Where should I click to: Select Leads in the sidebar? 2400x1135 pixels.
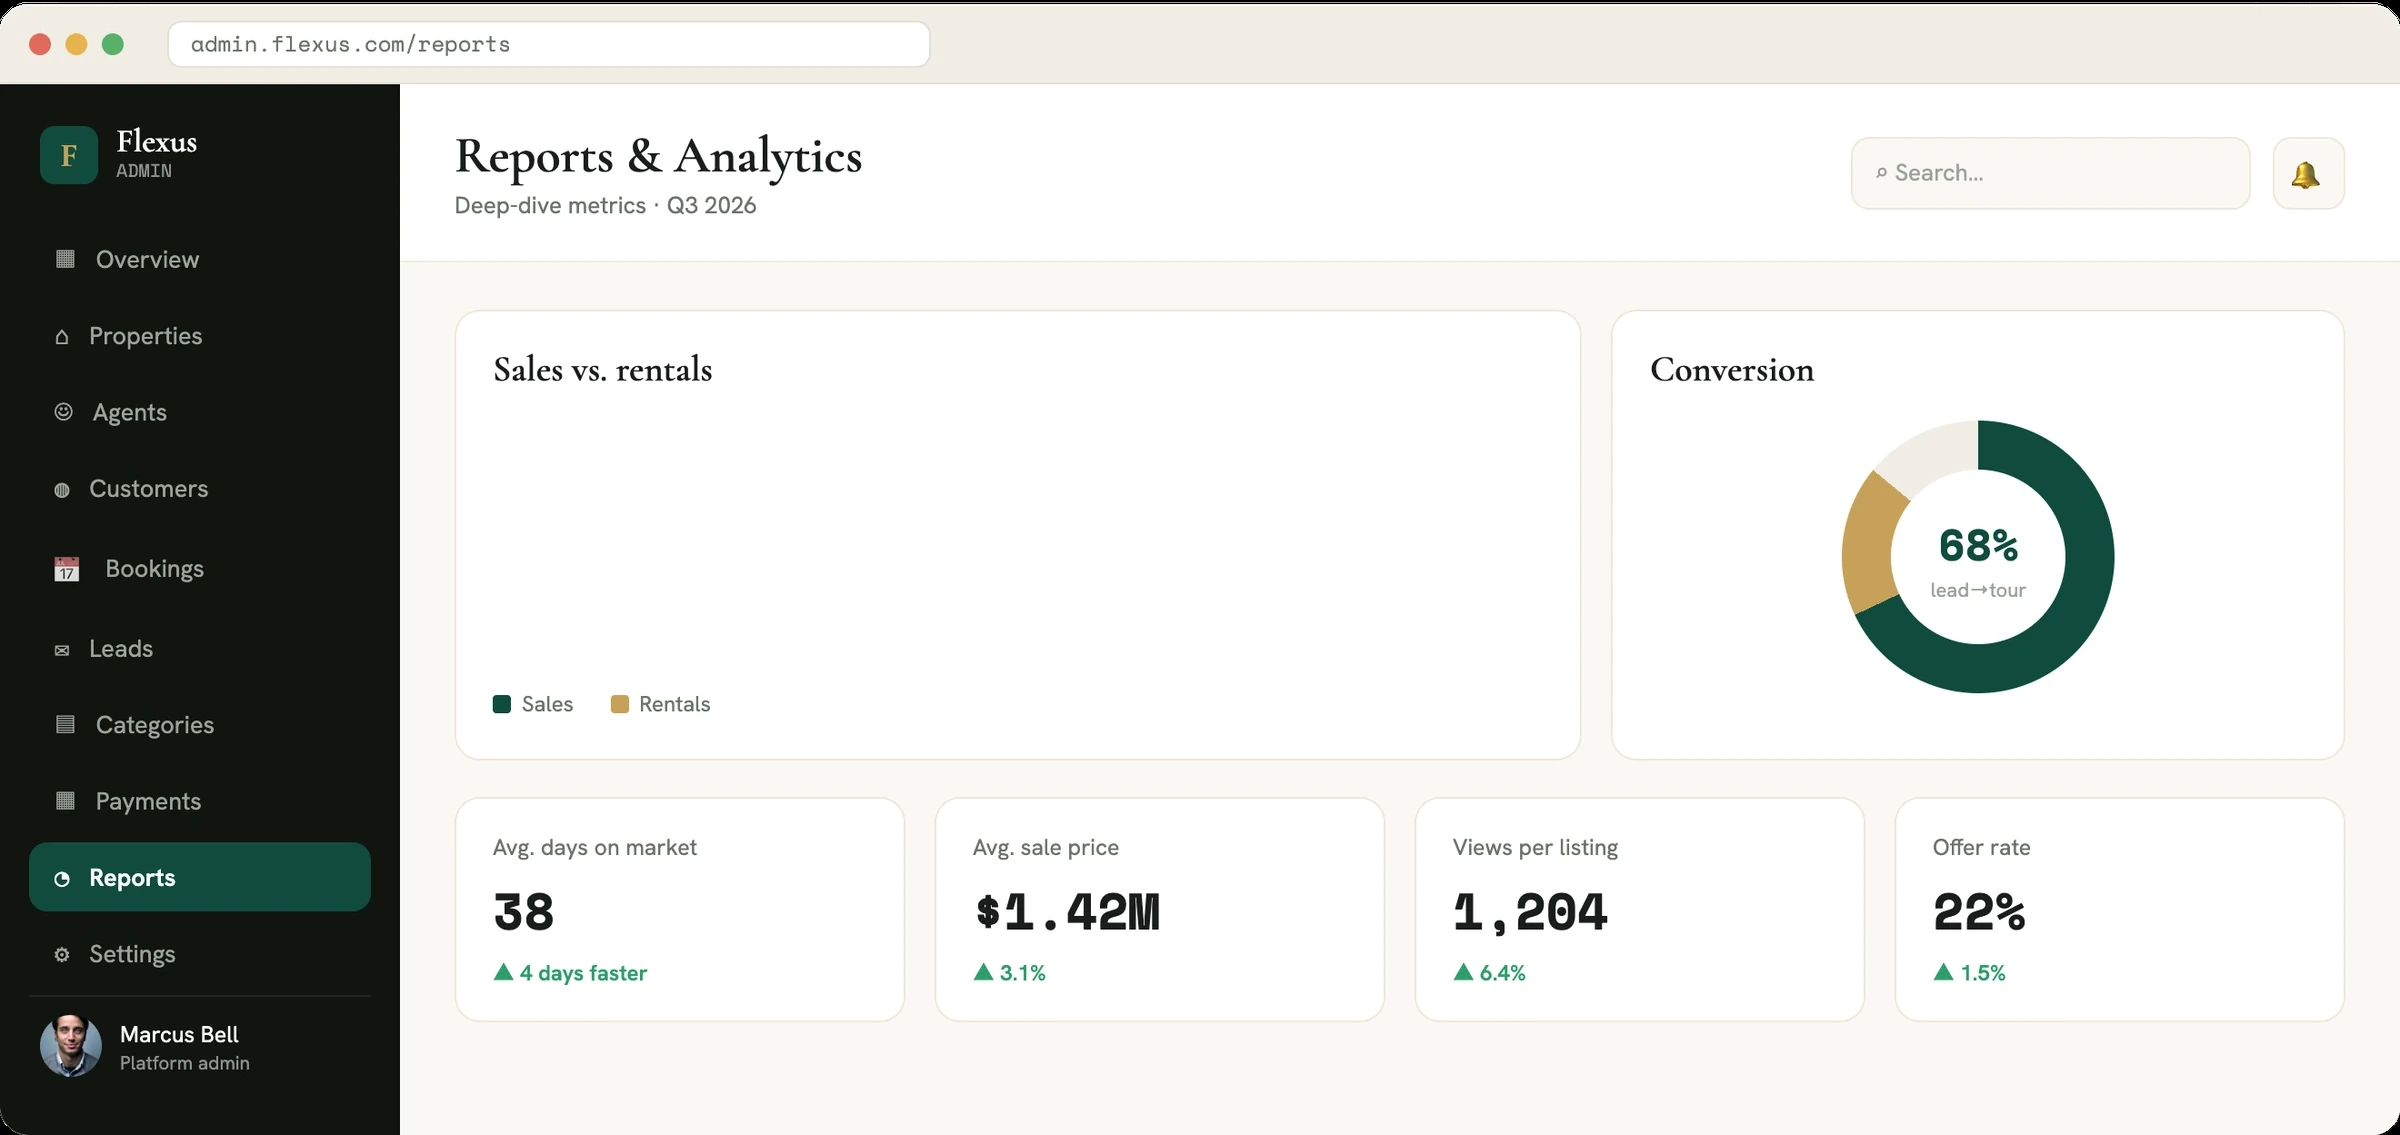pos(200,649)
